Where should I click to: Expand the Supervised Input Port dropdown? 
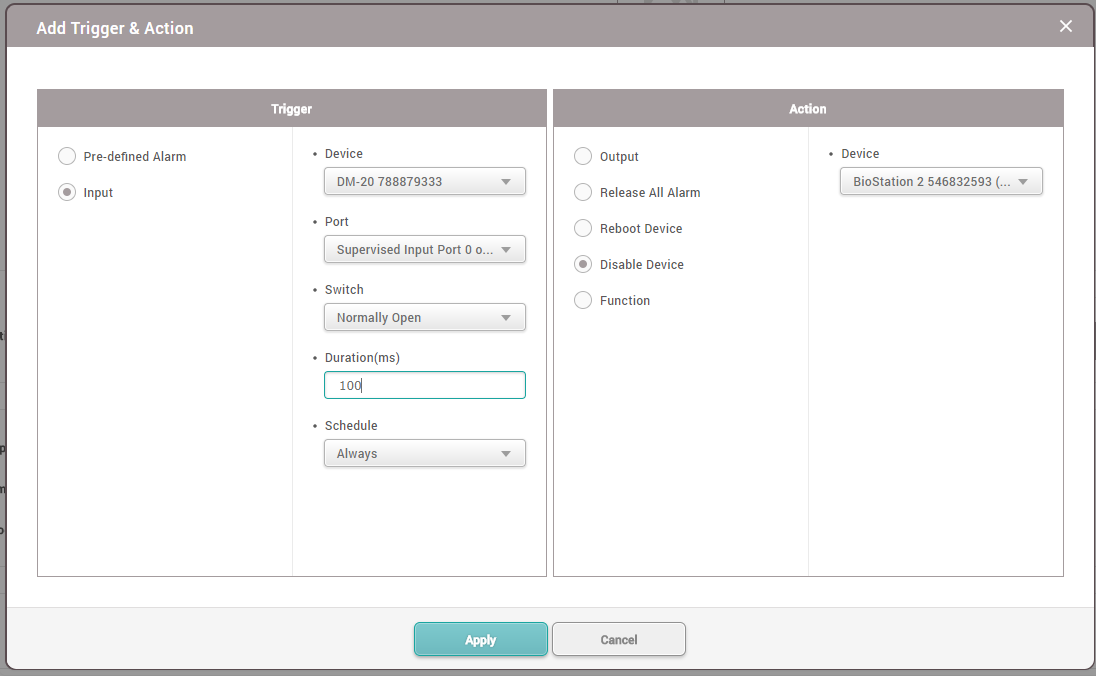tap(424, 250)
